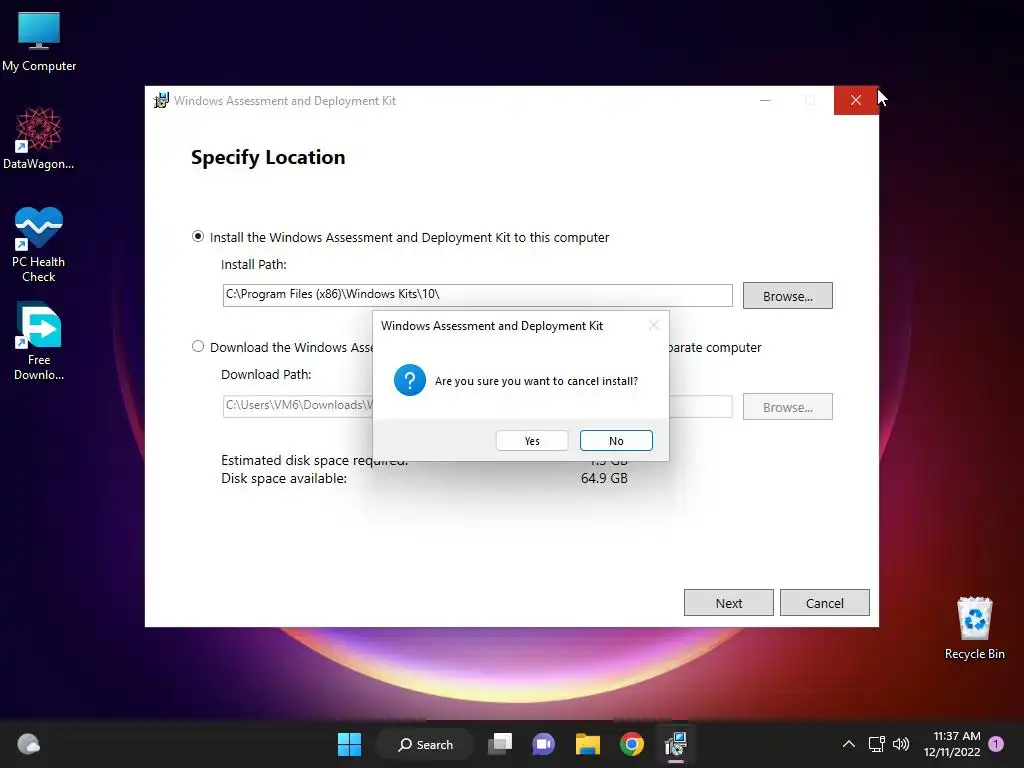Launch Google Chrome from taskbar
1024x768 pixels.
coord(632,744)
